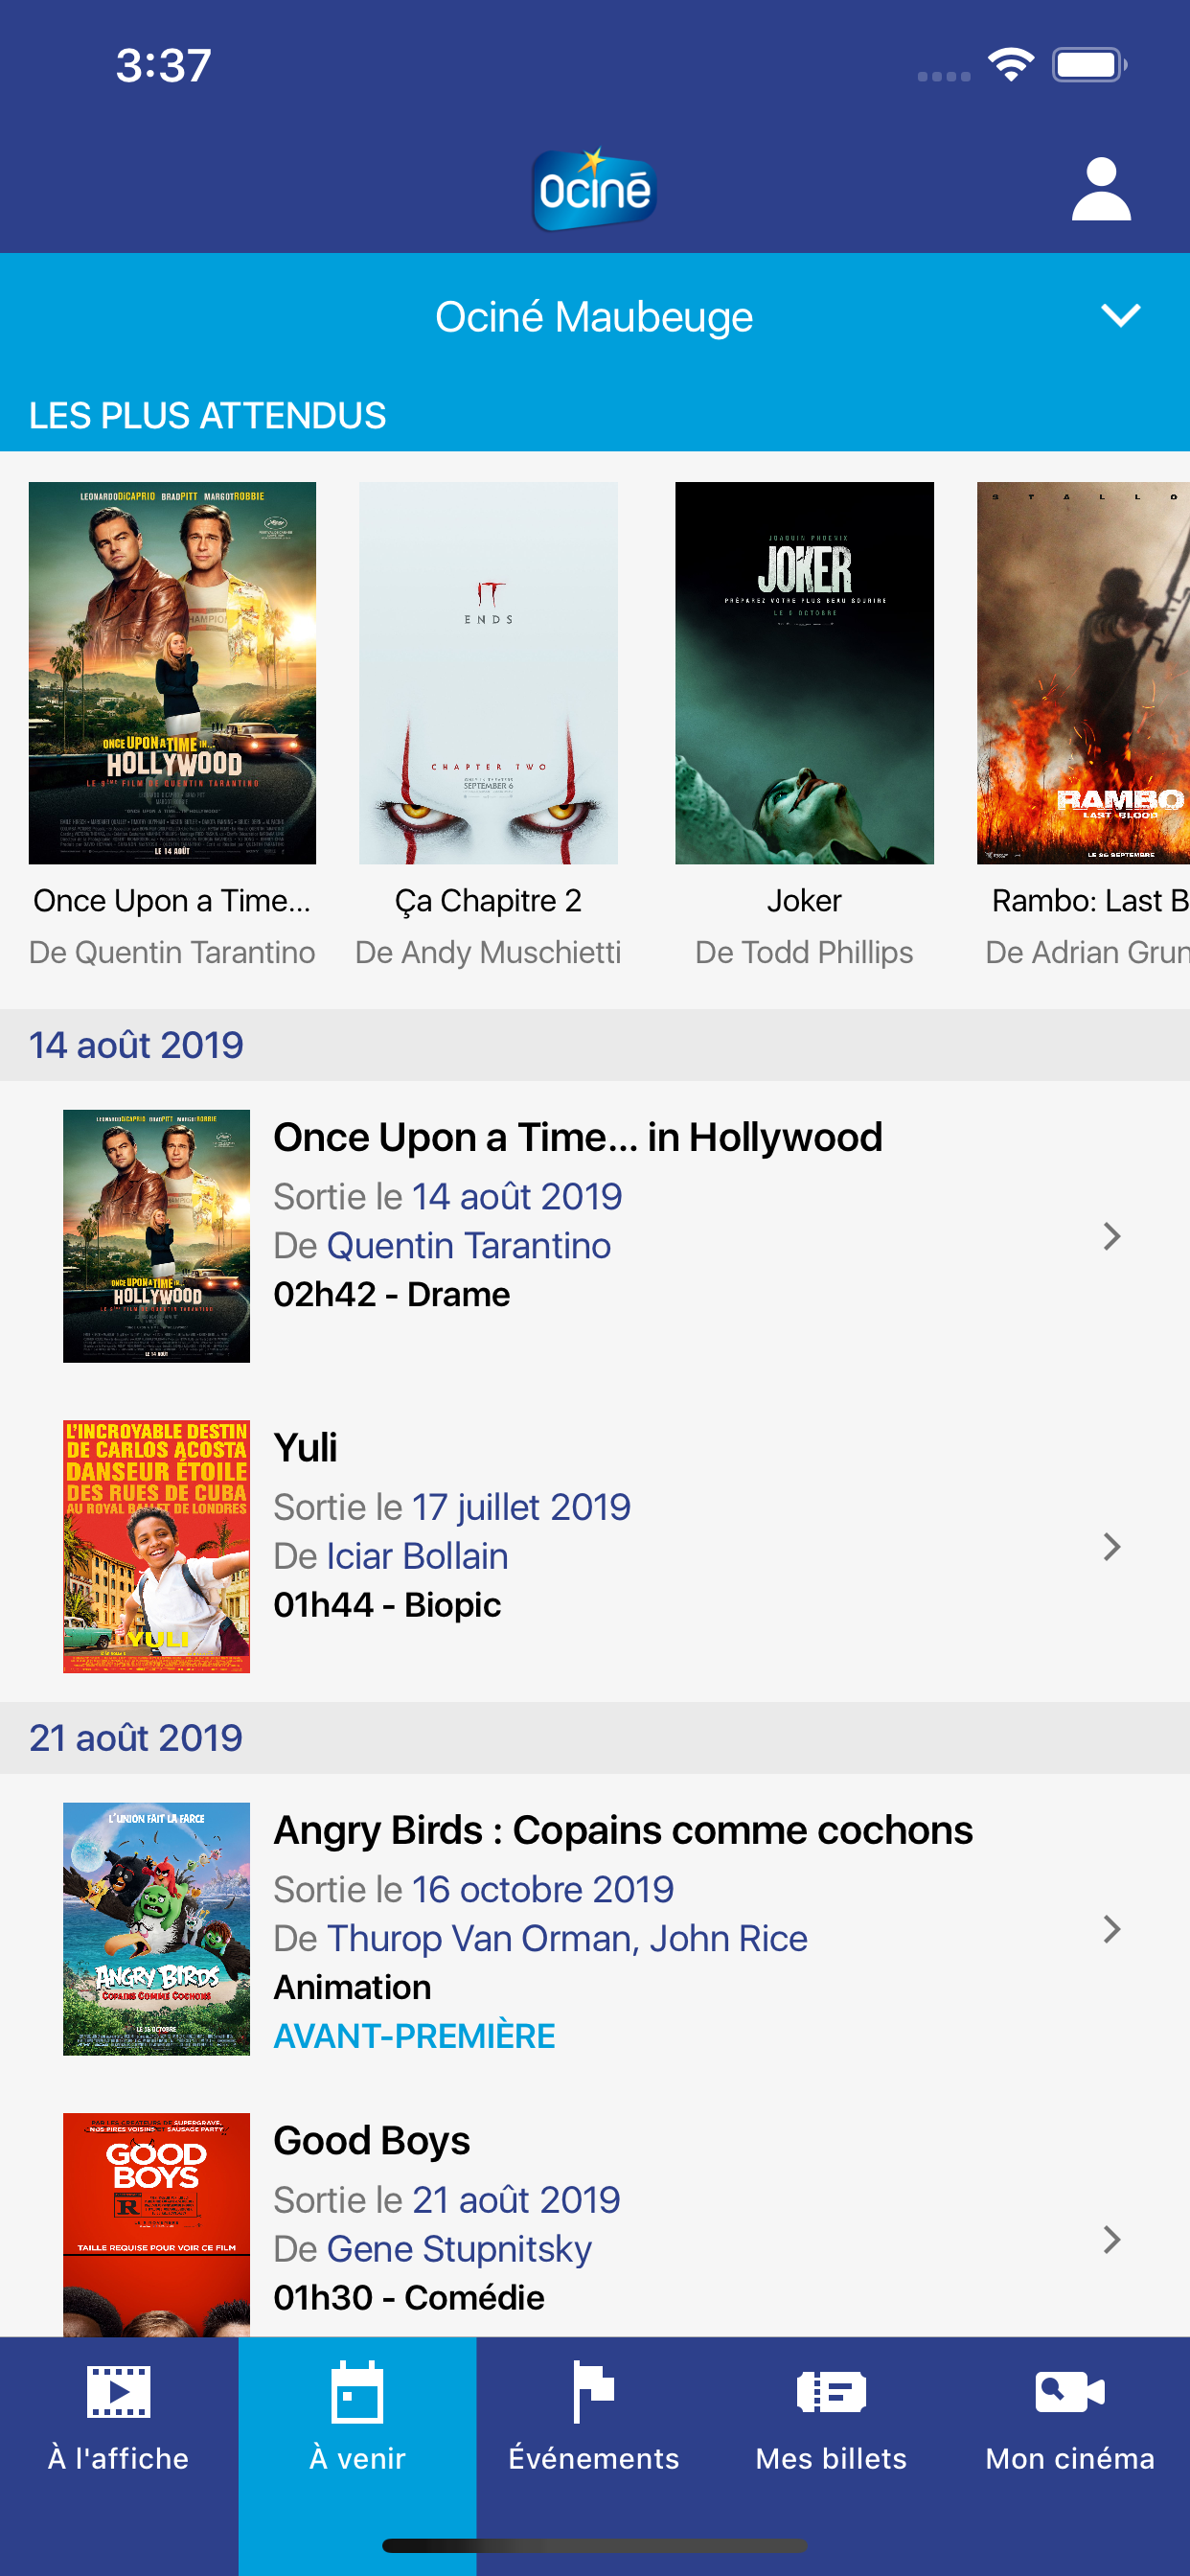
Task: Tap the Ociné logo
Action: point(594,189)
